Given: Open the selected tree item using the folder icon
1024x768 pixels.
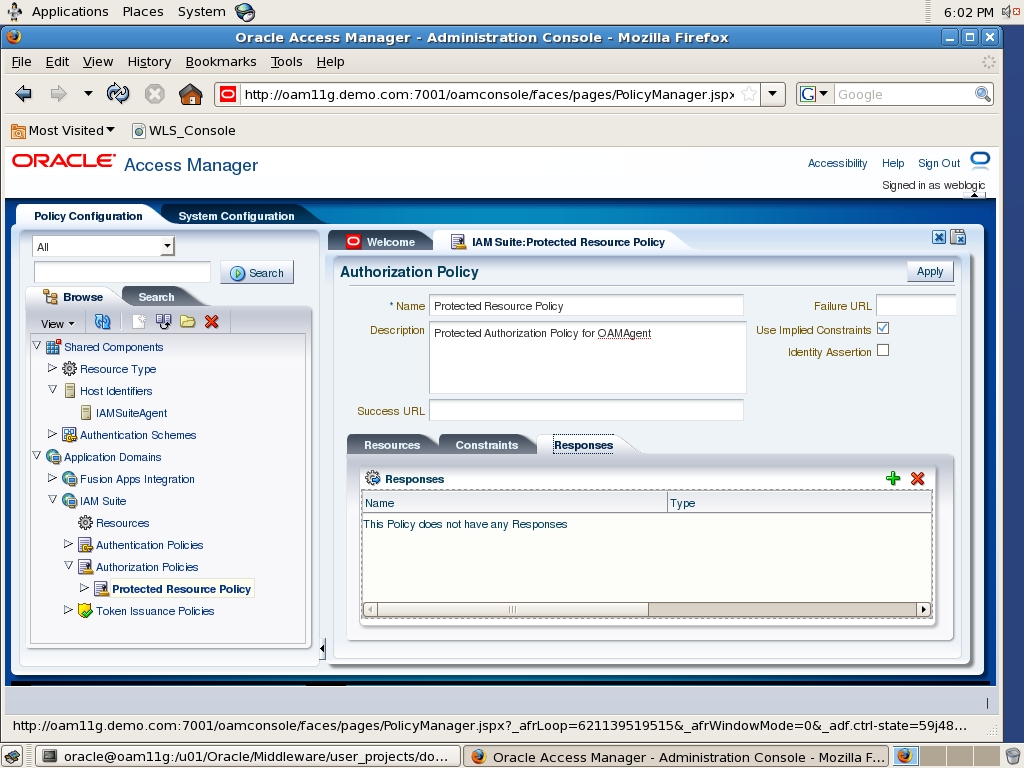Looking at the screenshot, I should (189, 321).
